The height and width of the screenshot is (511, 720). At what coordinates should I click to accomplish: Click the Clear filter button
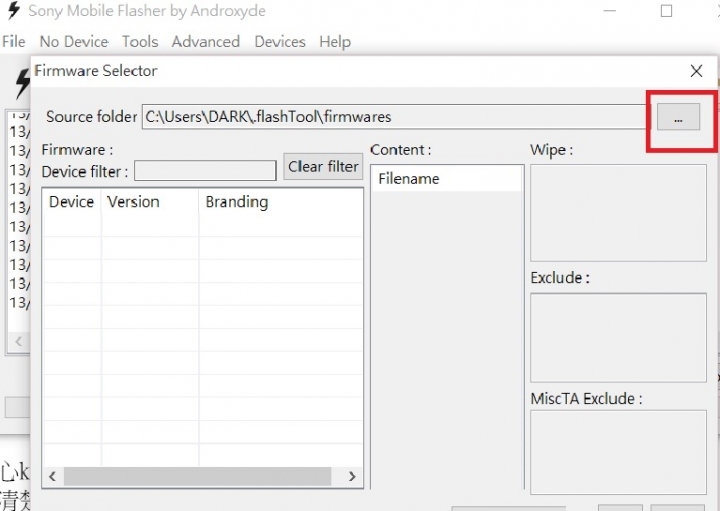[x=323, y=166]
